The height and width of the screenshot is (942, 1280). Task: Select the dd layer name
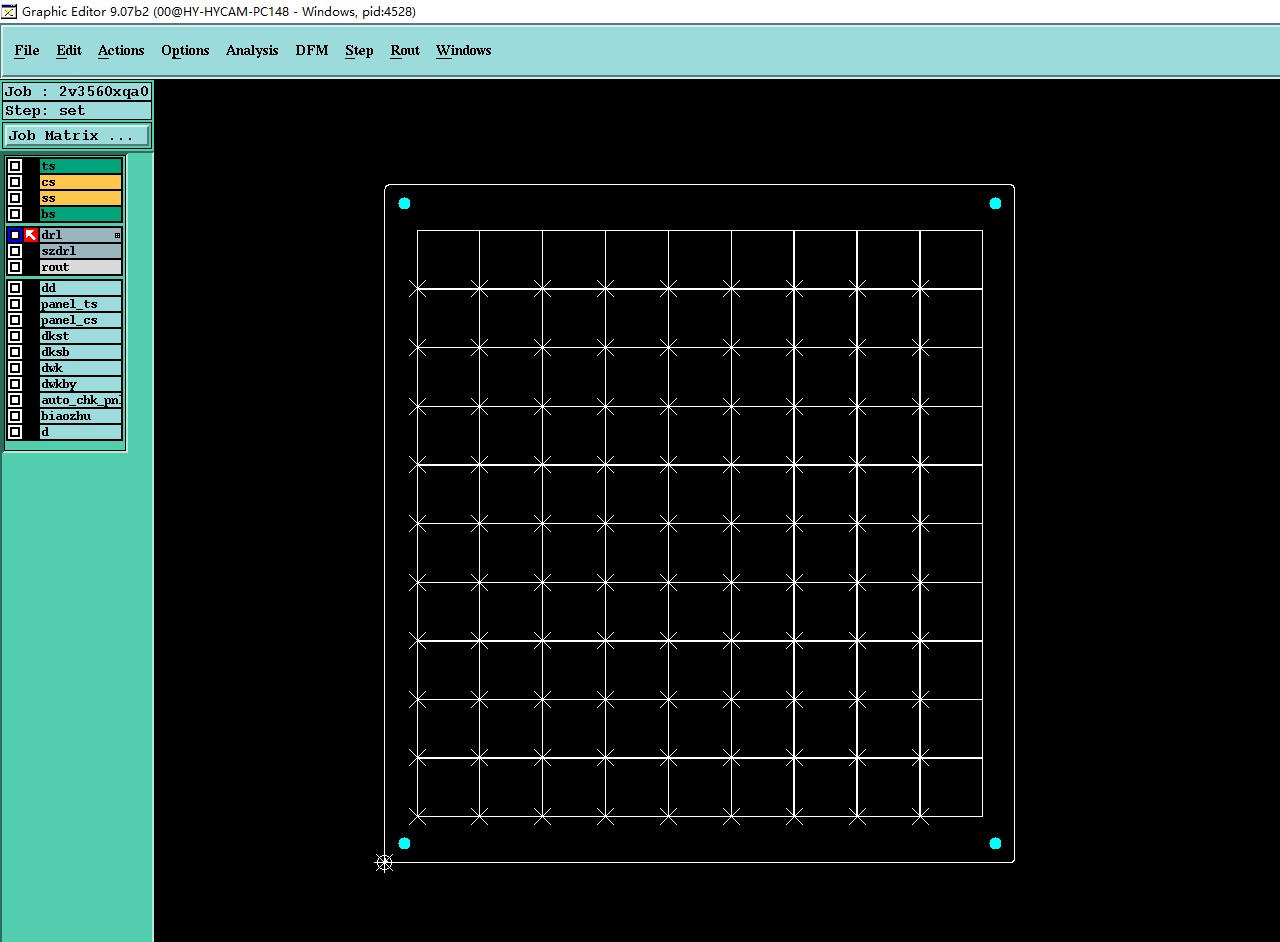81,288
